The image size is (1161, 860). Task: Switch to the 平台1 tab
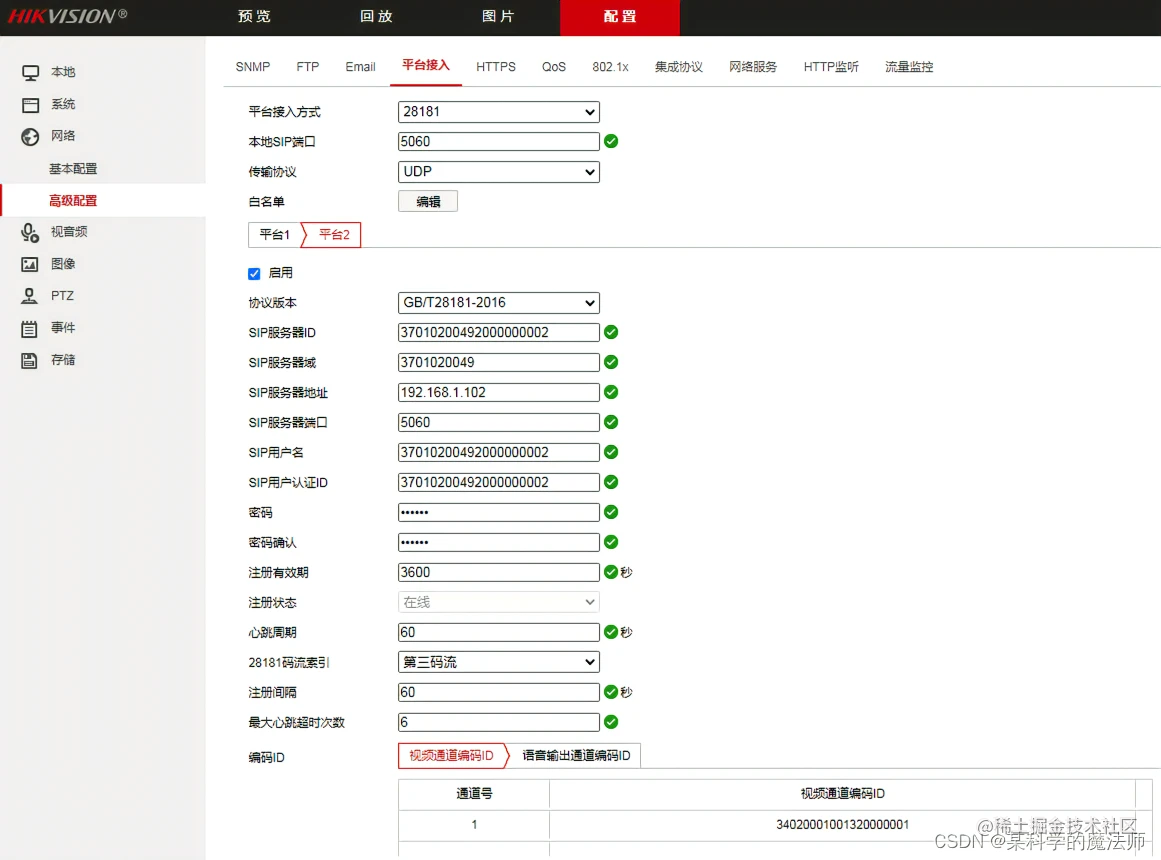click(273, 234)
